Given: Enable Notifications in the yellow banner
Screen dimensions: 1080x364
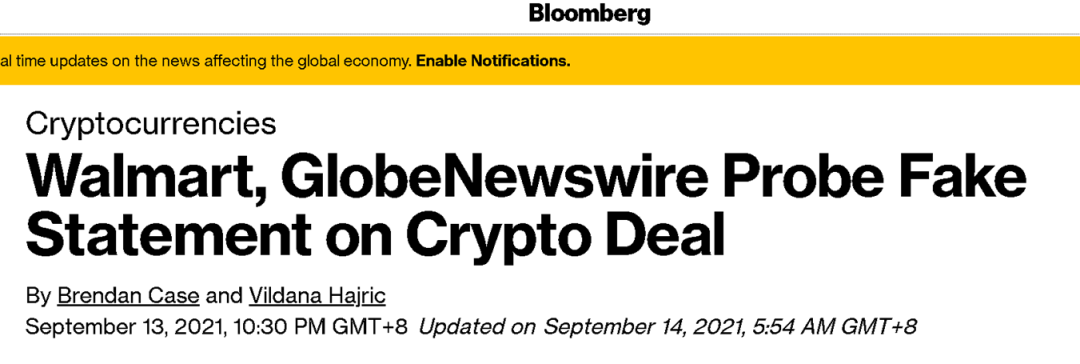Looking at the screenshot, I should point(493,61).
